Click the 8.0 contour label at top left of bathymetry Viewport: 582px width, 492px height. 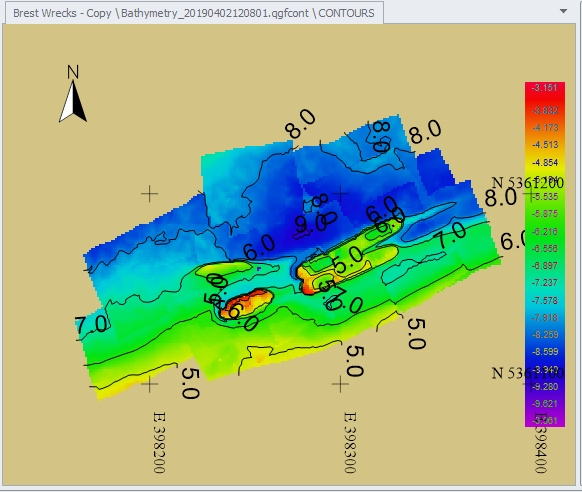coord(300,123)
